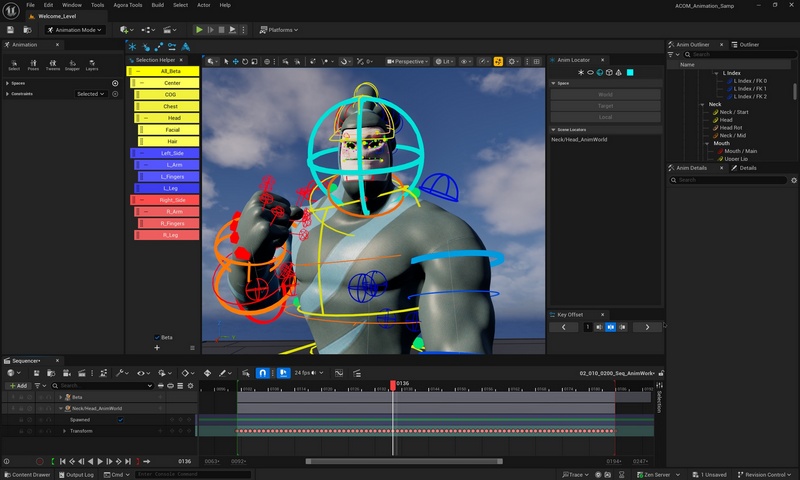Click the settings gear in Anim Details
Image resolution: width=800 pixels, height=480 pixels.
[x=792, y=180]
